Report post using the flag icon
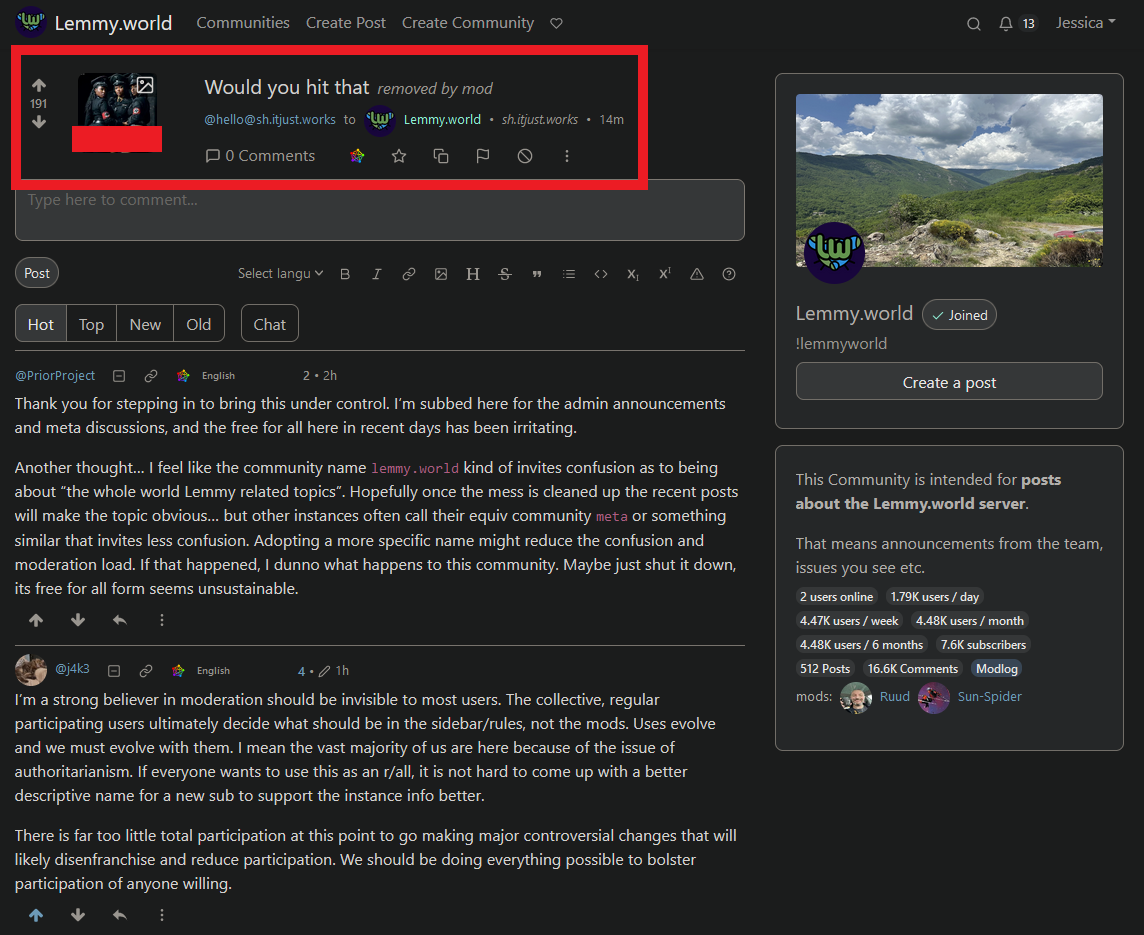 pos(482,156)
